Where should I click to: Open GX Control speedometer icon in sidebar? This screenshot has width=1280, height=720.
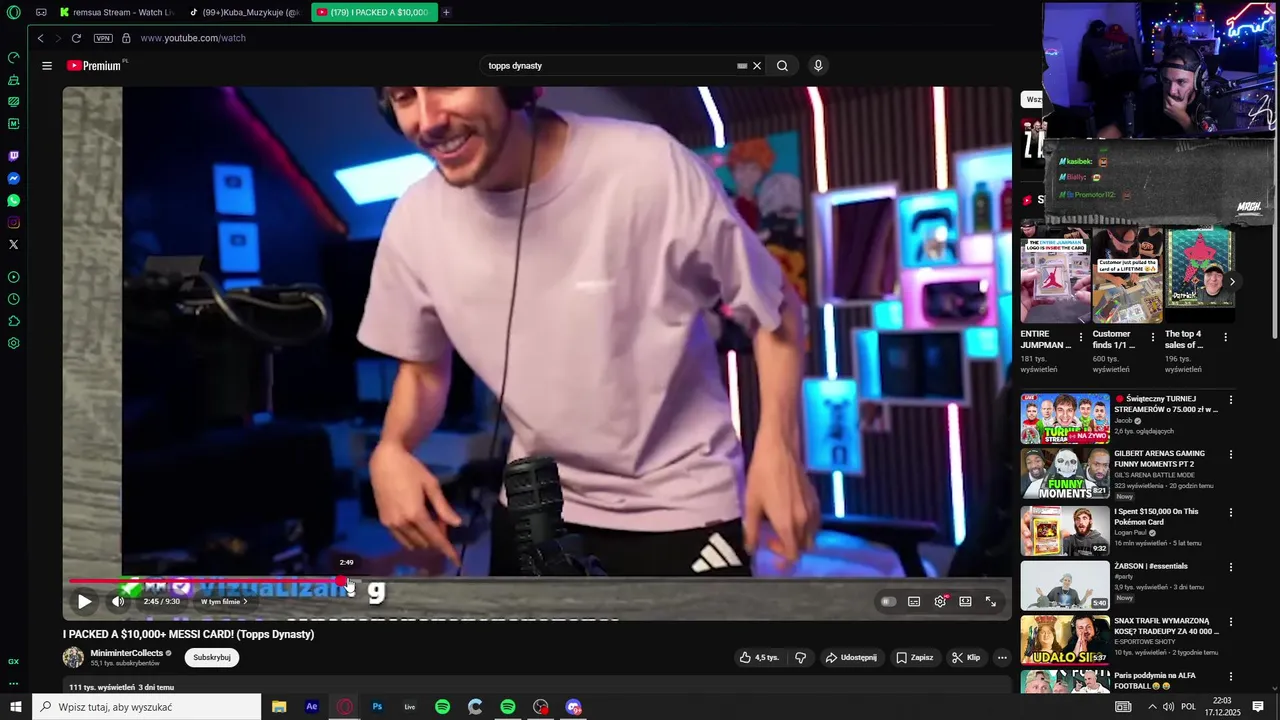(13, 57)
